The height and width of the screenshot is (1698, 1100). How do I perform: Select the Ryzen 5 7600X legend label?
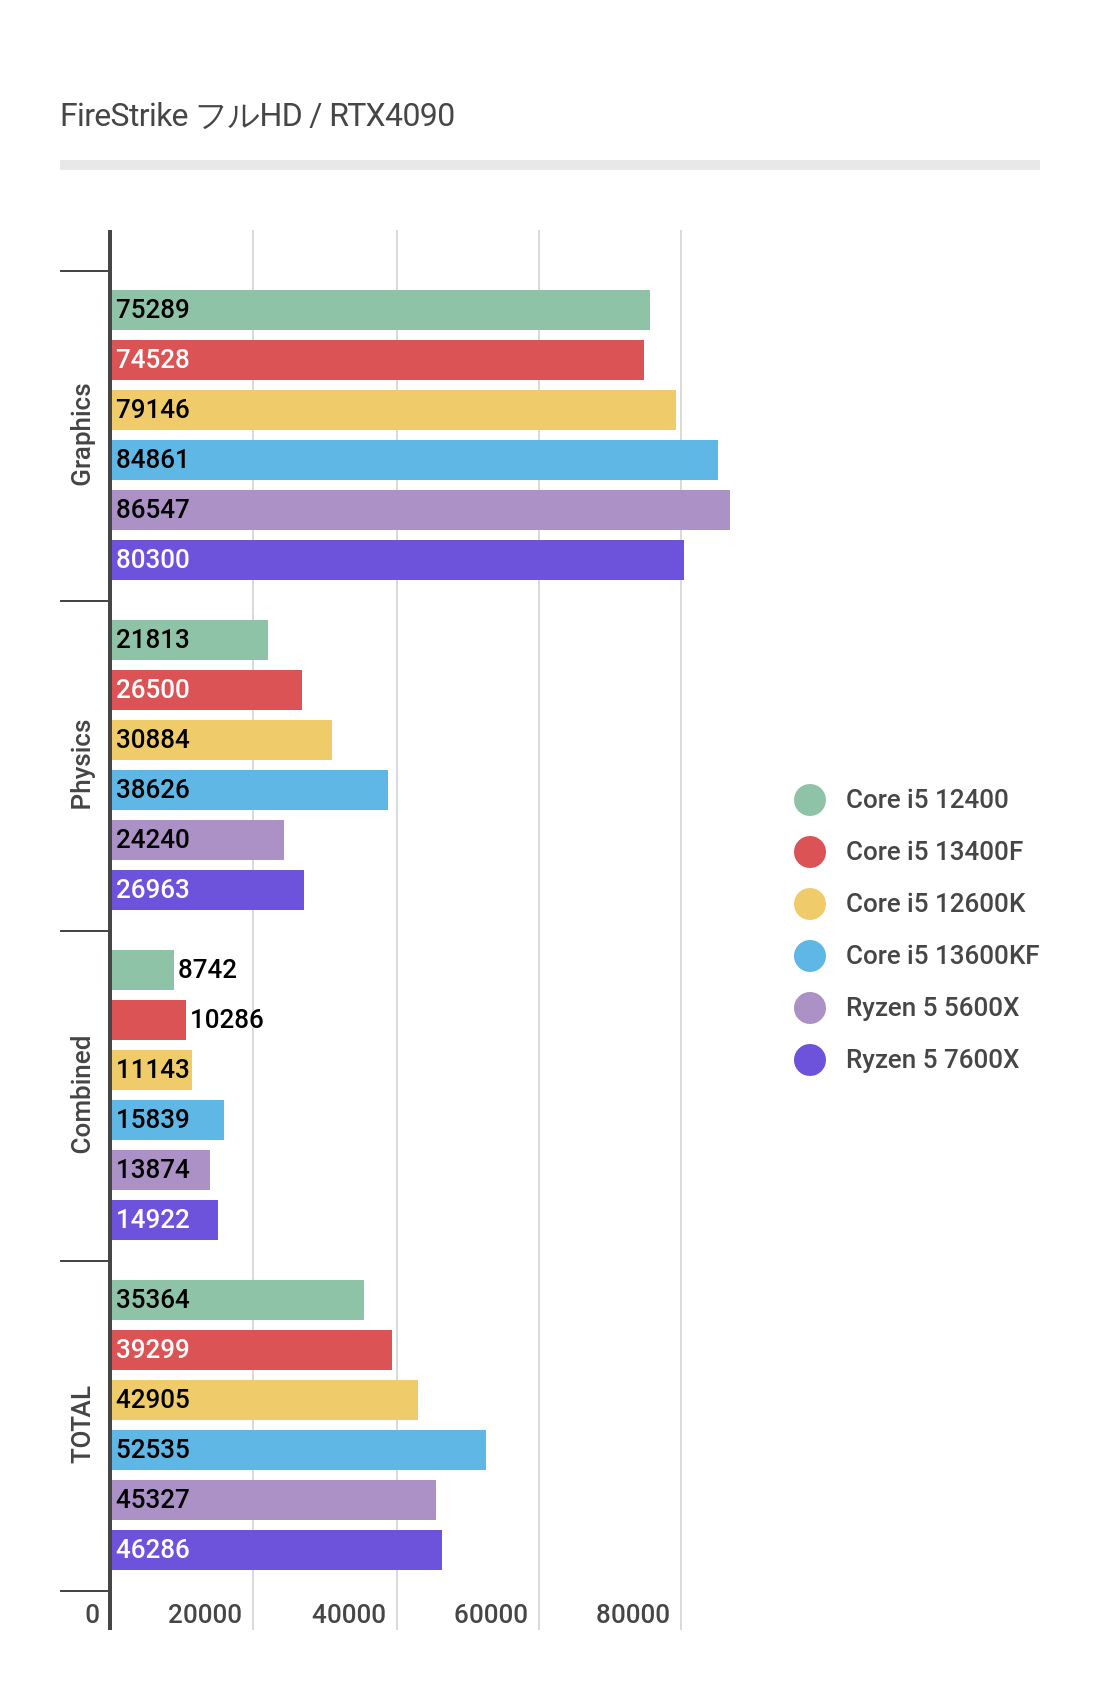[932, 1060]
